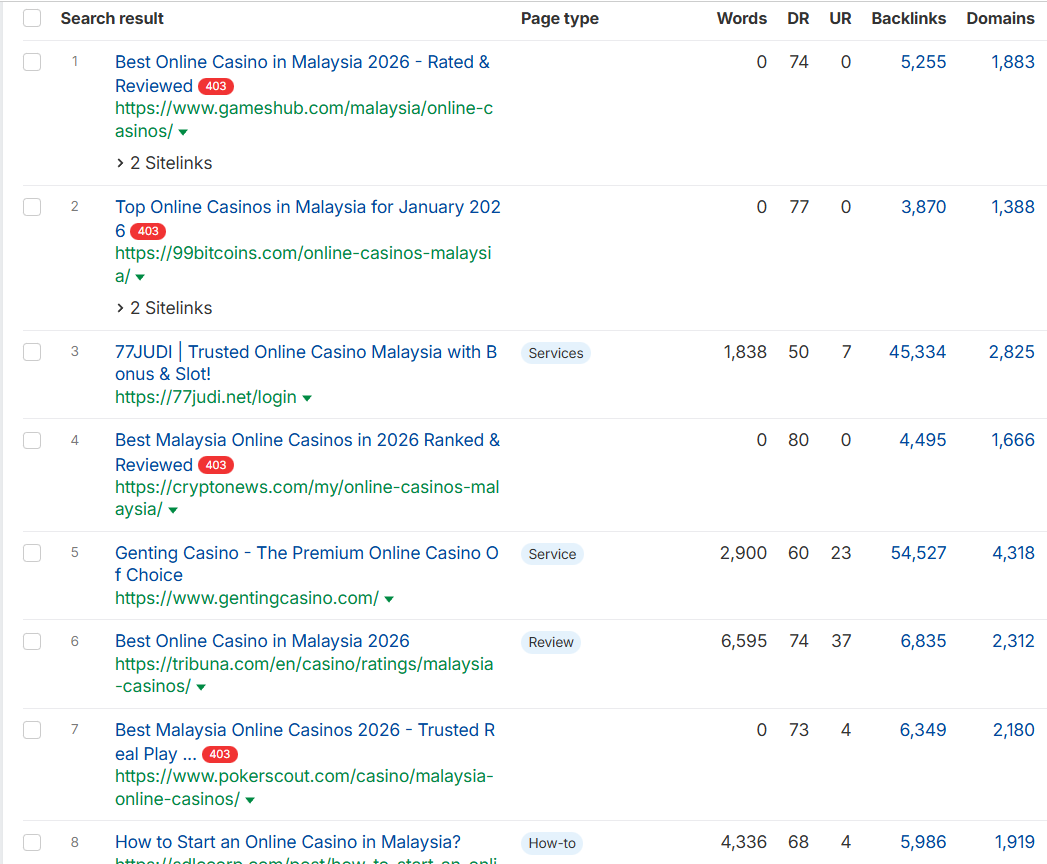This screenshot has width=1047, height=864.
Task: Click the Service tag on Genting Casino row
Action: click(x=552, y=554)
